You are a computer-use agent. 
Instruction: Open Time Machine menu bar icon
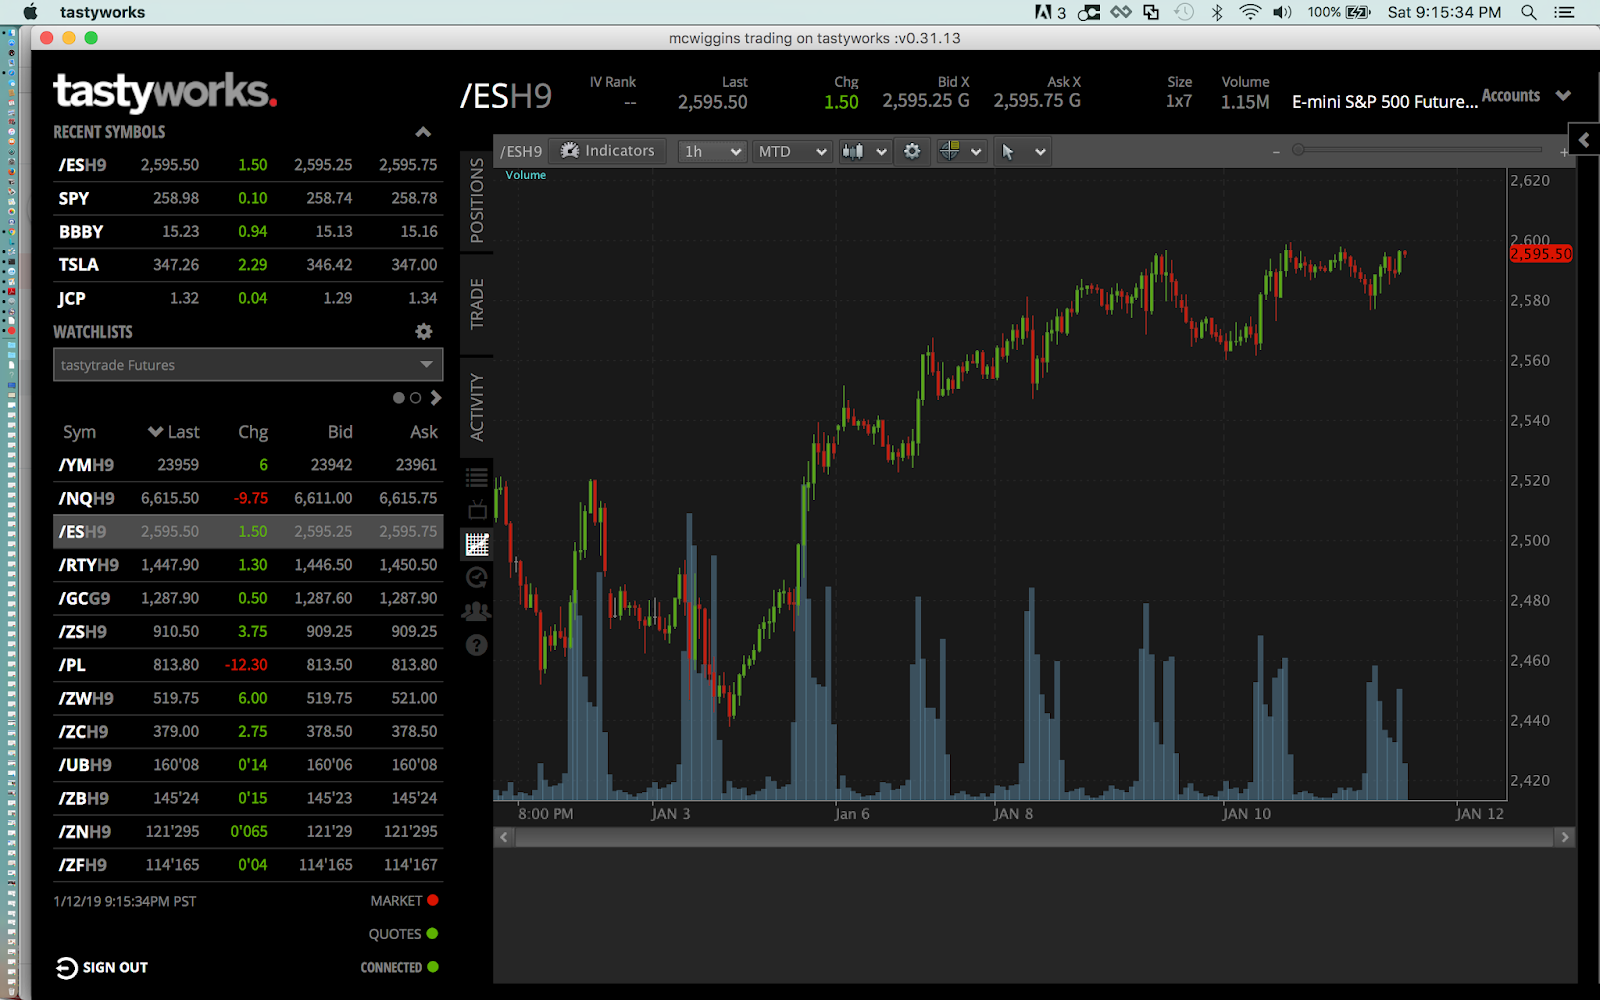tap(1184, 12)
